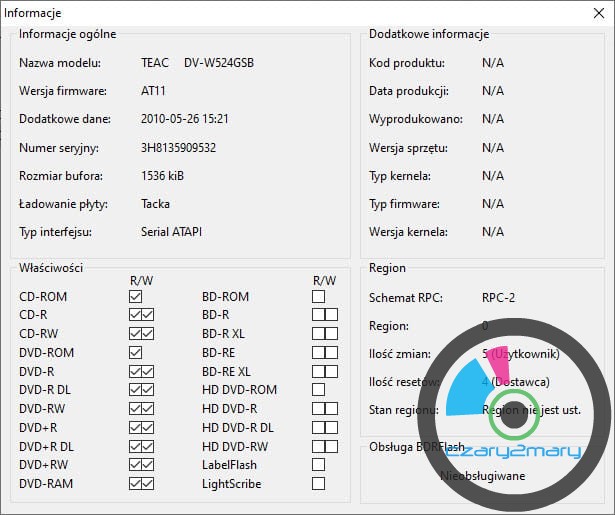The width and height of the screenshot is (615, 515).
Task: Toggle the CD-R read checkbox
Action: point(135,316)
